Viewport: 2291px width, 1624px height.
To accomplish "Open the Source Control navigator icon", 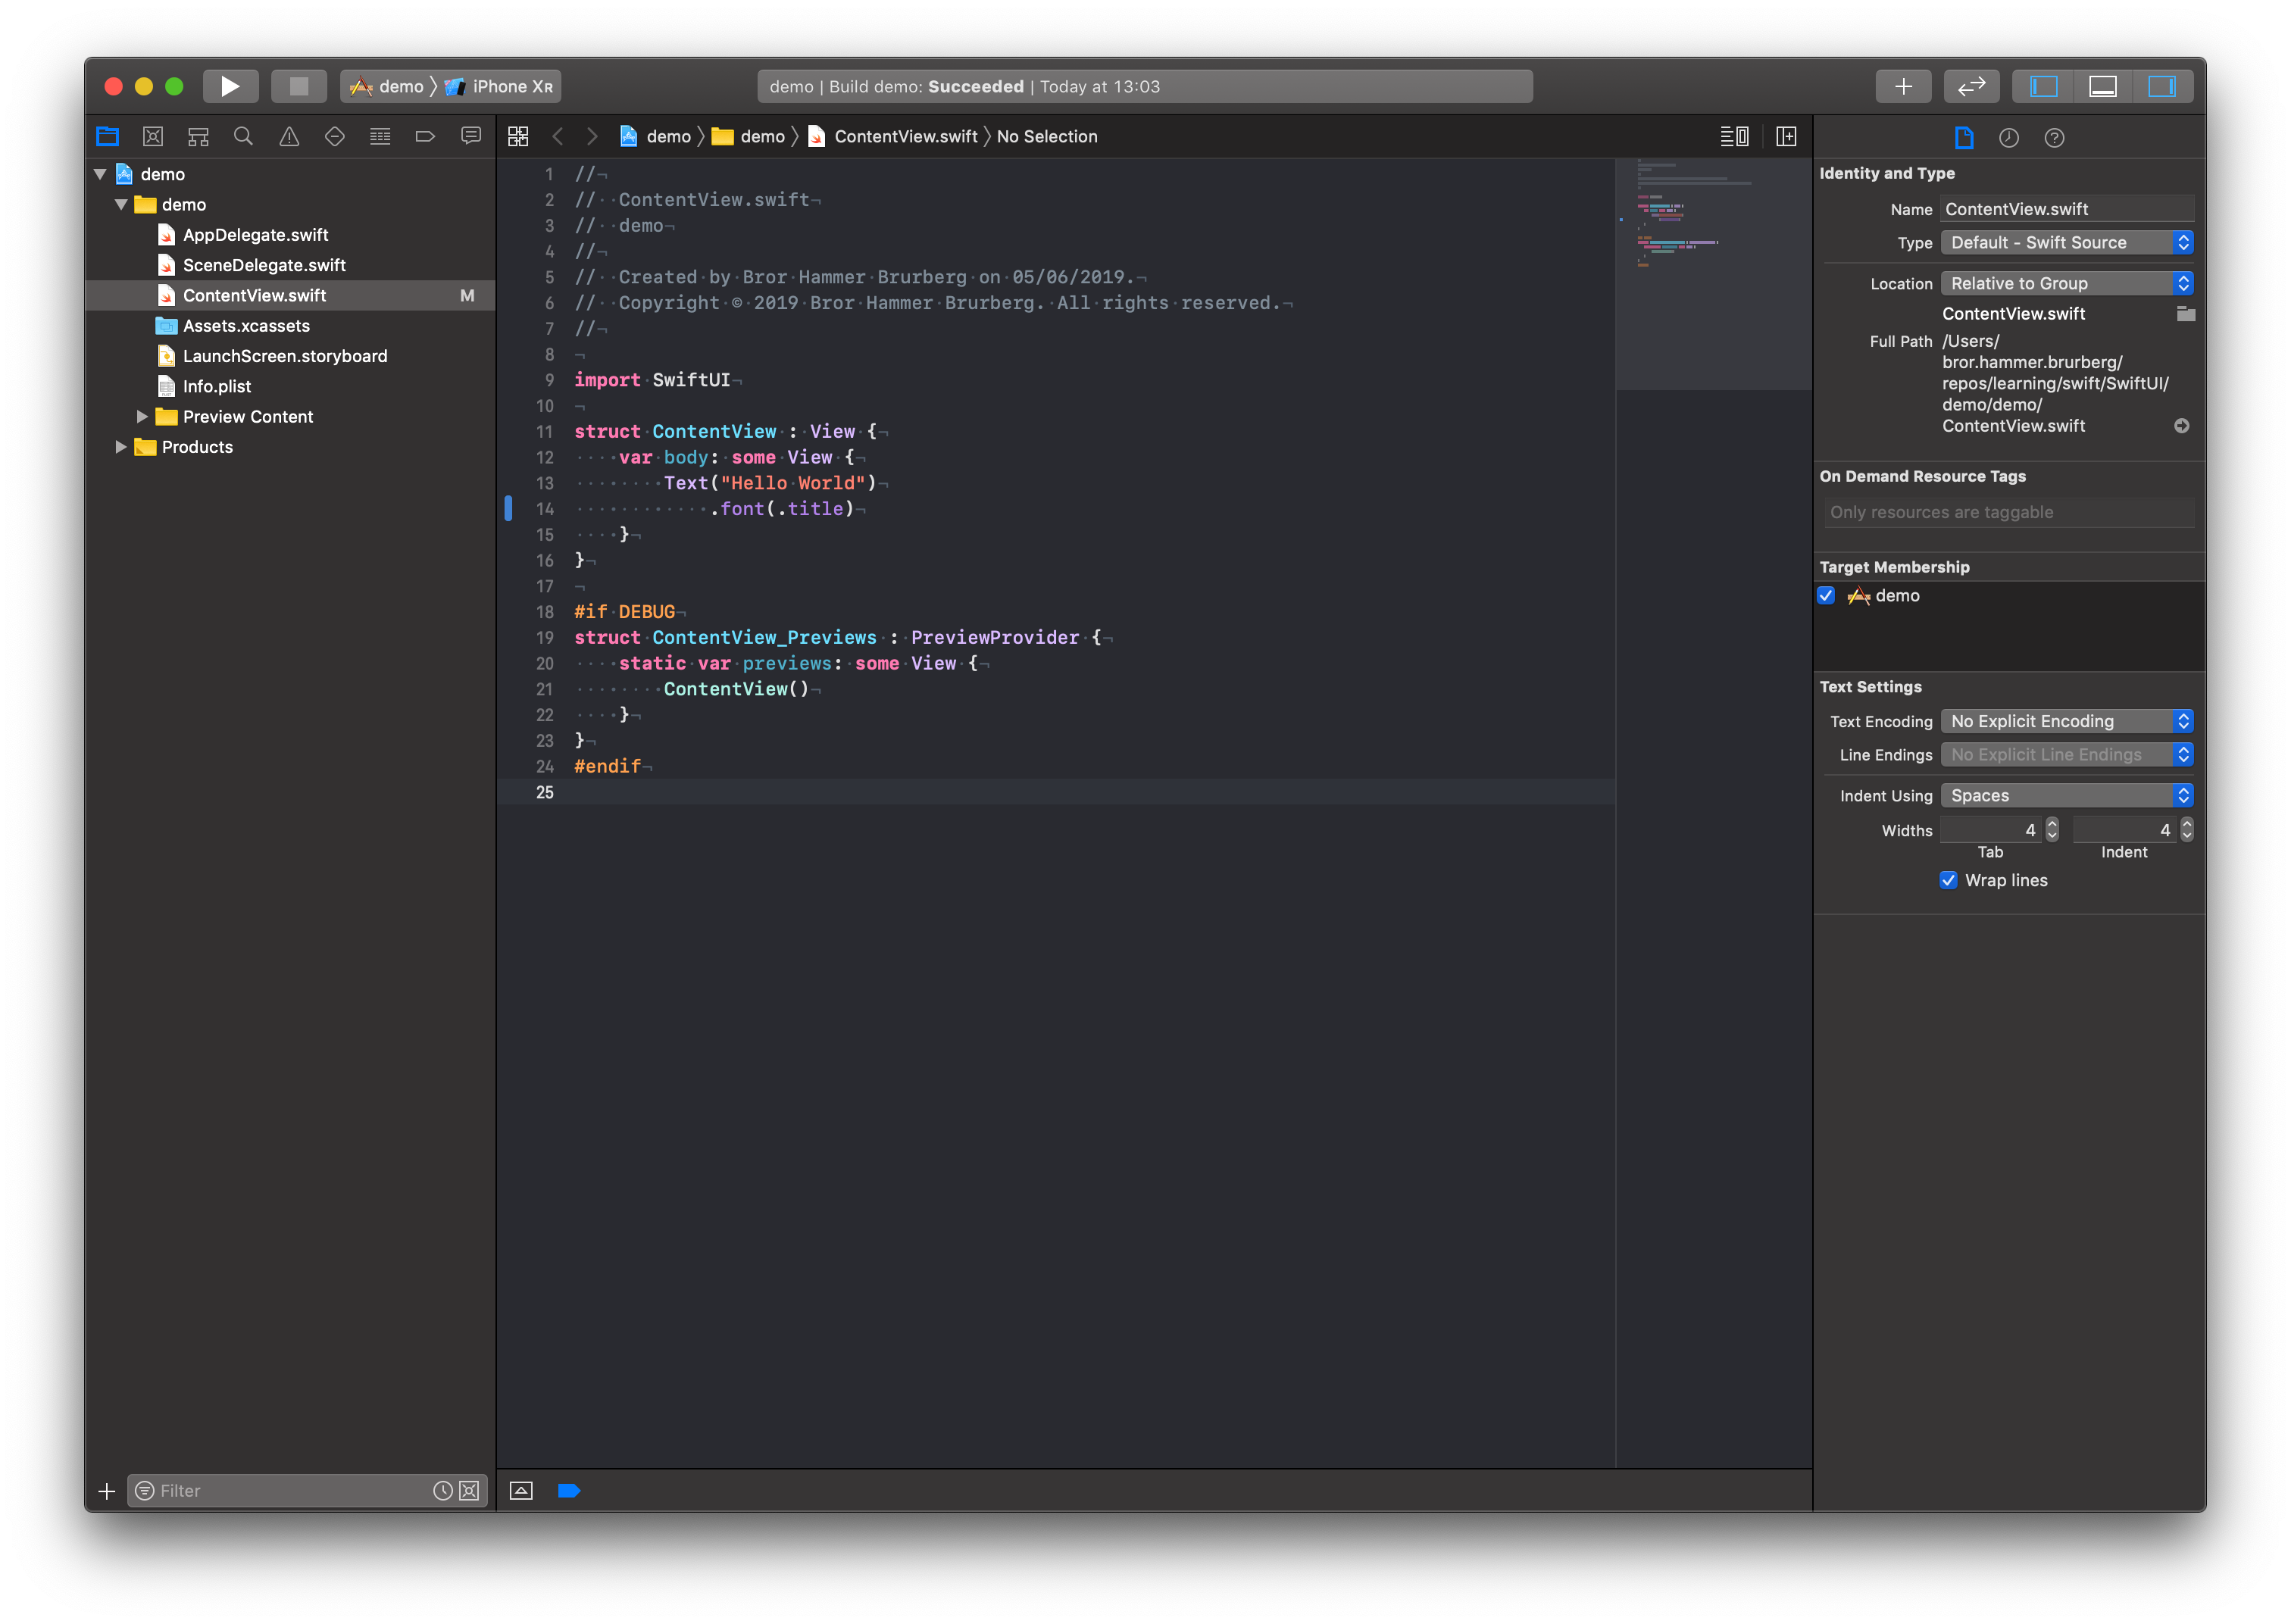I will coord(153,137).
